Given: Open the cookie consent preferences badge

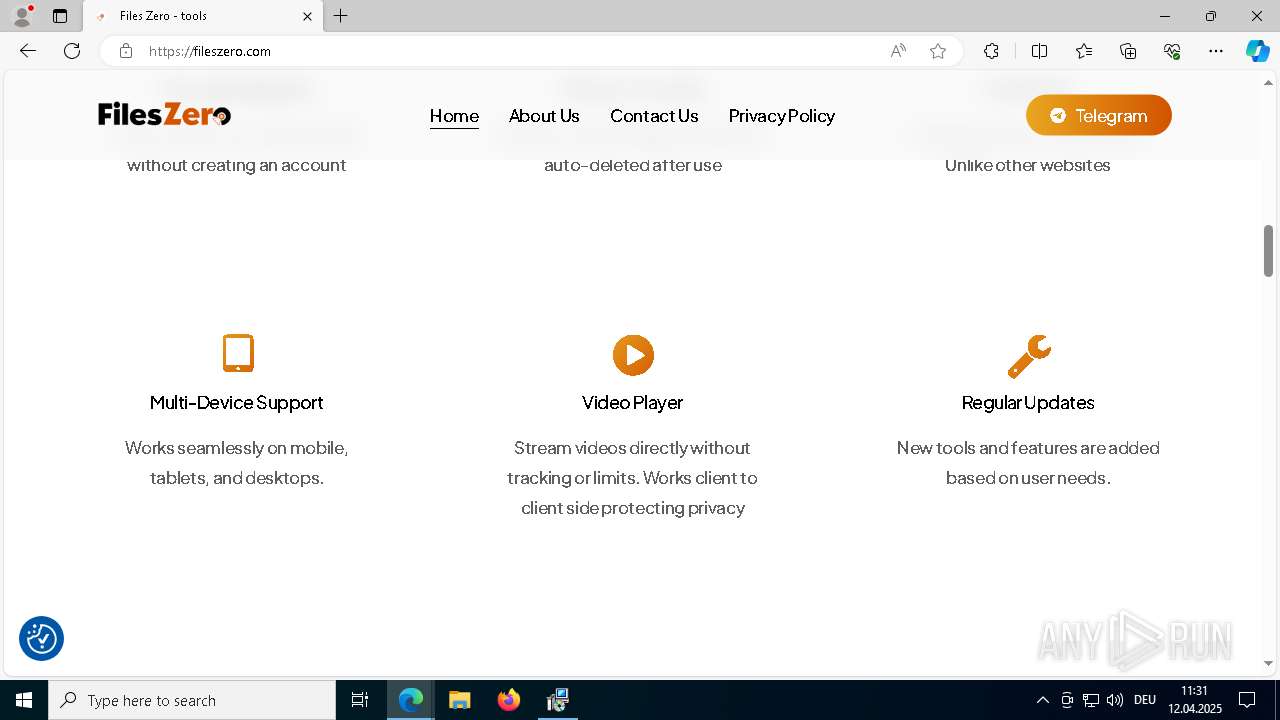Looking at the screenshot, I should click(41, 638).
